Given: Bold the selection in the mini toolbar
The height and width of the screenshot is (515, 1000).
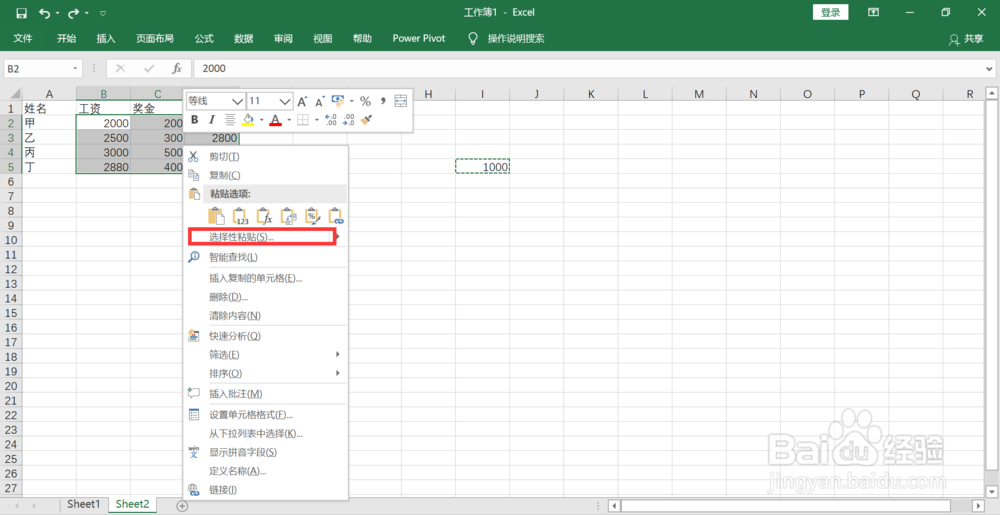Looking at the screenshot, I should point(195,119).
